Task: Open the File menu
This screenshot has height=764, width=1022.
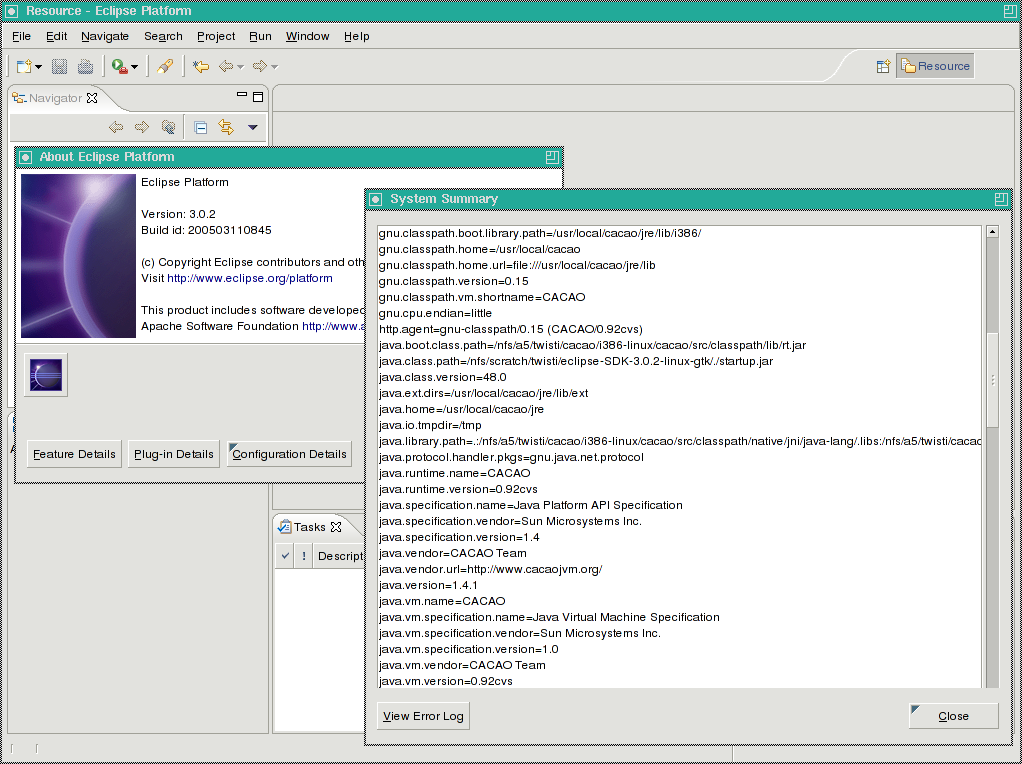Action: click(x=22, y=37)
